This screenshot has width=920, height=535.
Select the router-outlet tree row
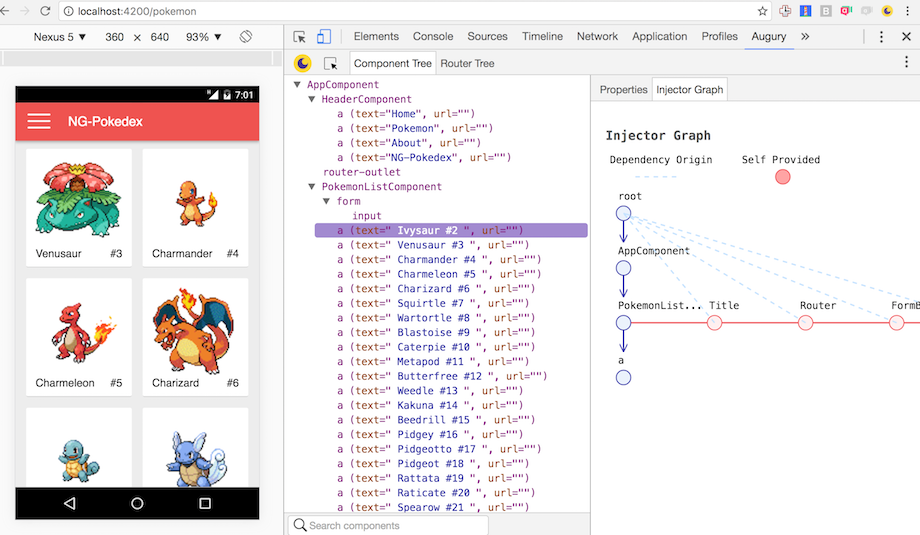click(x=361, y=172)
